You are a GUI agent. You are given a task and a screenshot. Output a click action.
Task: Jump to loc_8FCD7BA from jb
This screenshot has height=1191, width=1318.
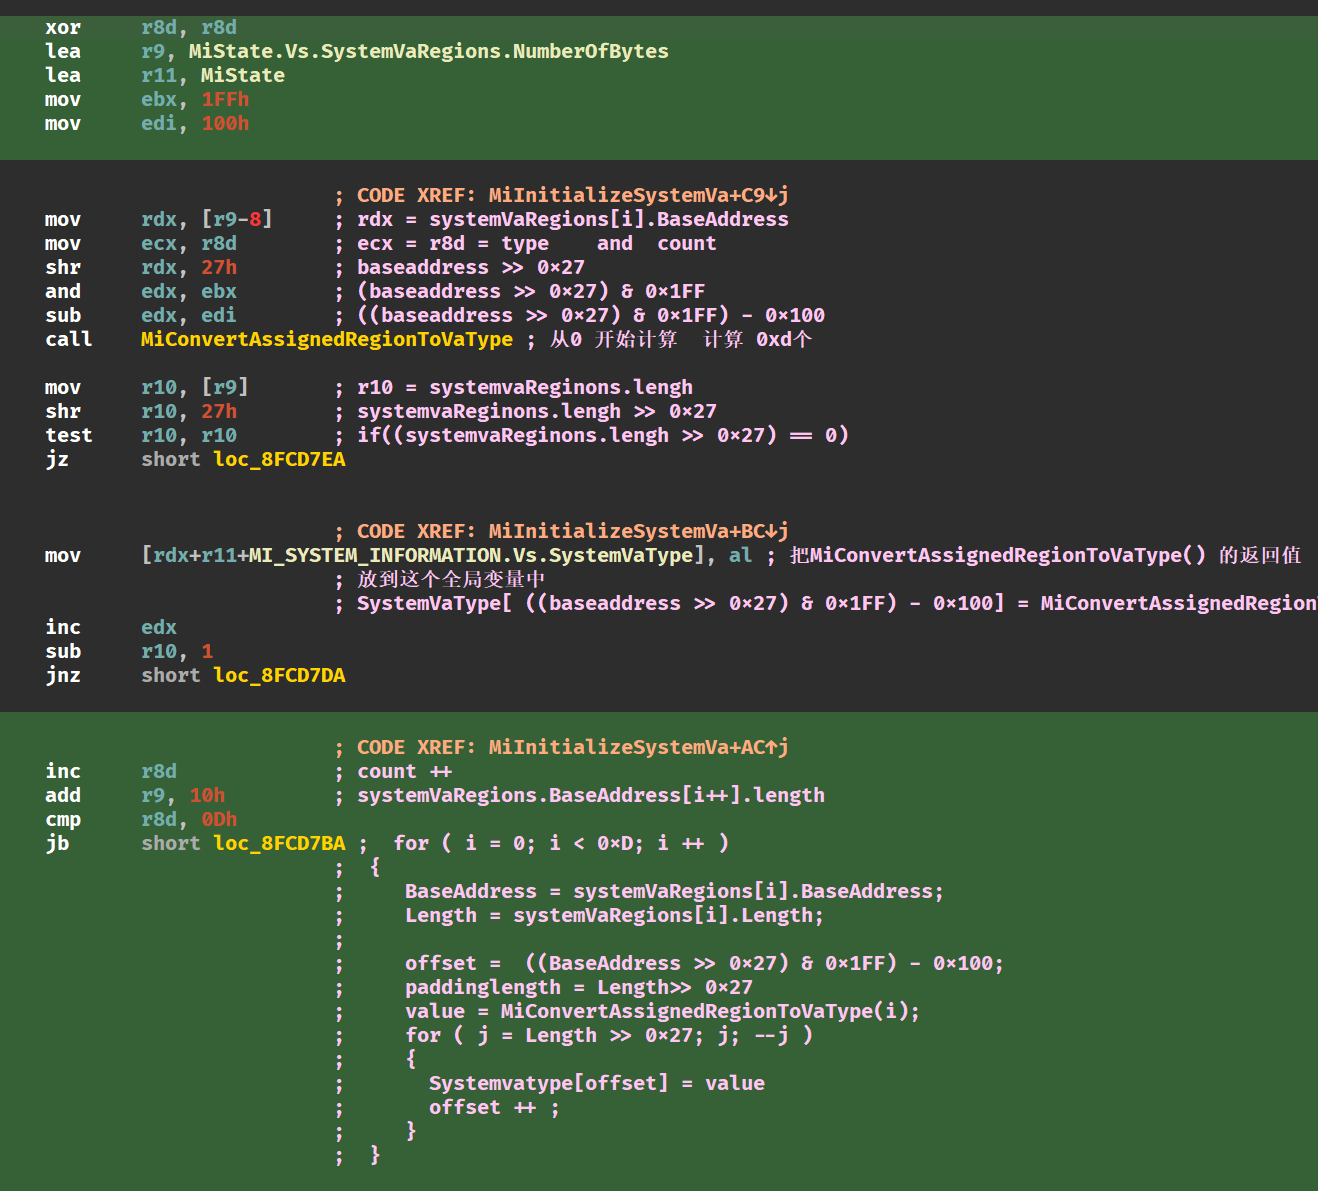[x=279, y=843]
